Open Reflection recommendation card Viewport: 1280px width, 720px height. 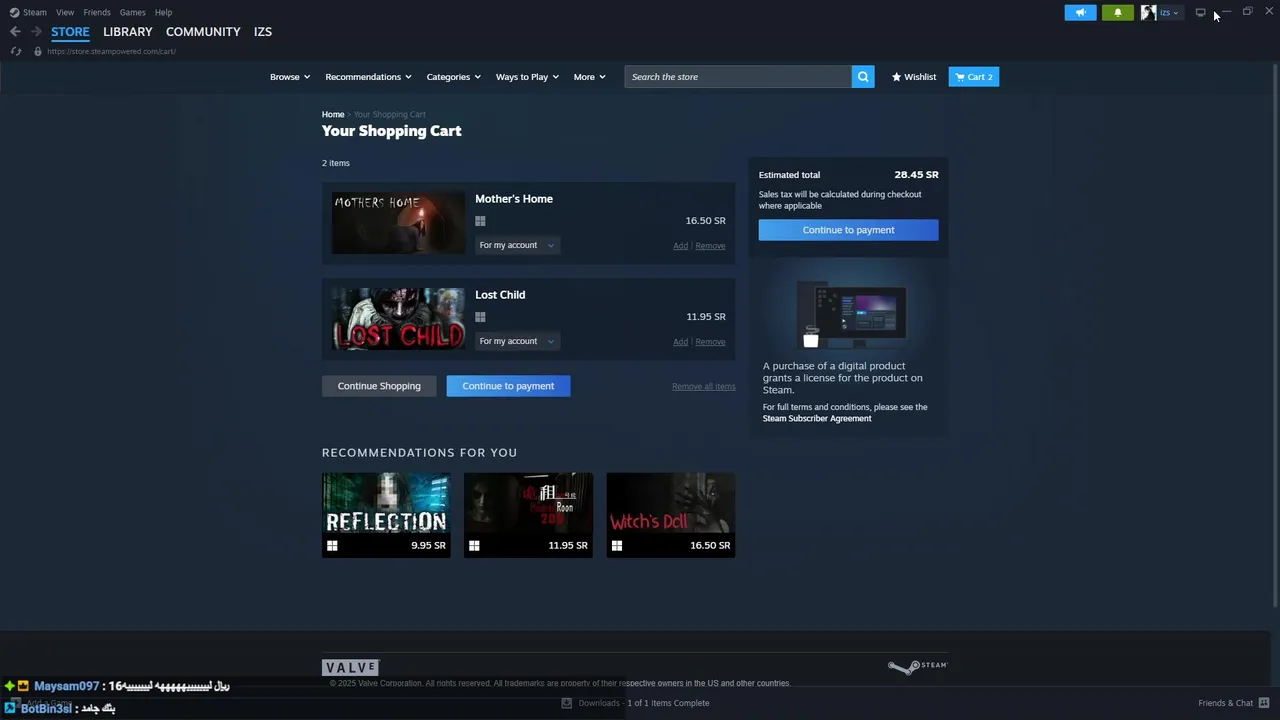click(x=386, y=515)
